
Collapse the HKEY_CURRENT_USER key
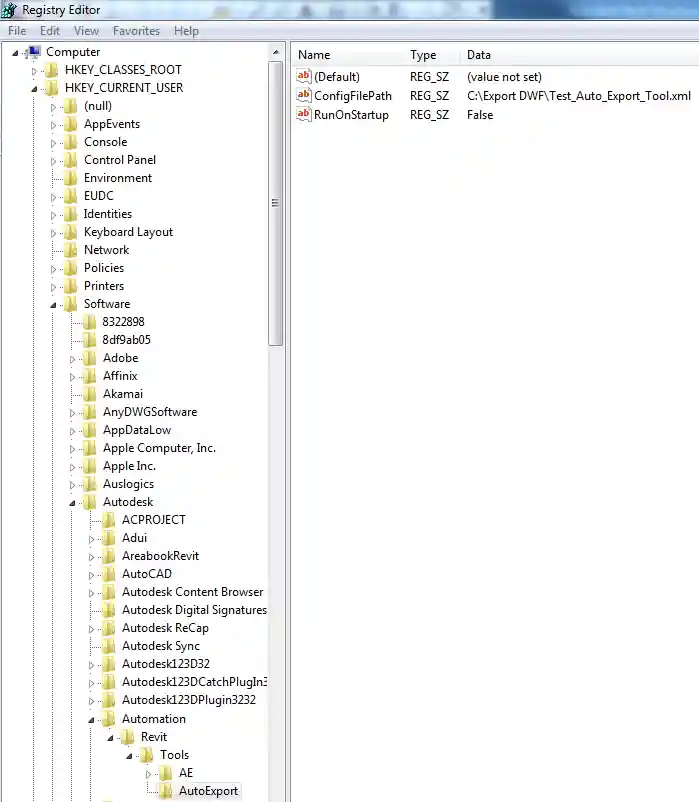tap(34, 88)
